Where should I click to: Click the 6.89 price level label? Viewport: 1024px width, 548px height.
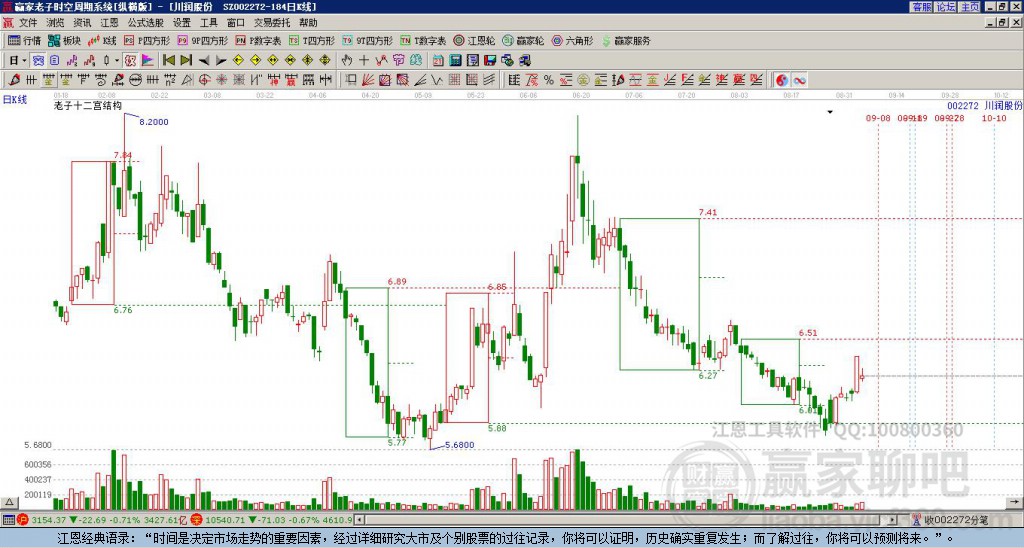(397, 282)
